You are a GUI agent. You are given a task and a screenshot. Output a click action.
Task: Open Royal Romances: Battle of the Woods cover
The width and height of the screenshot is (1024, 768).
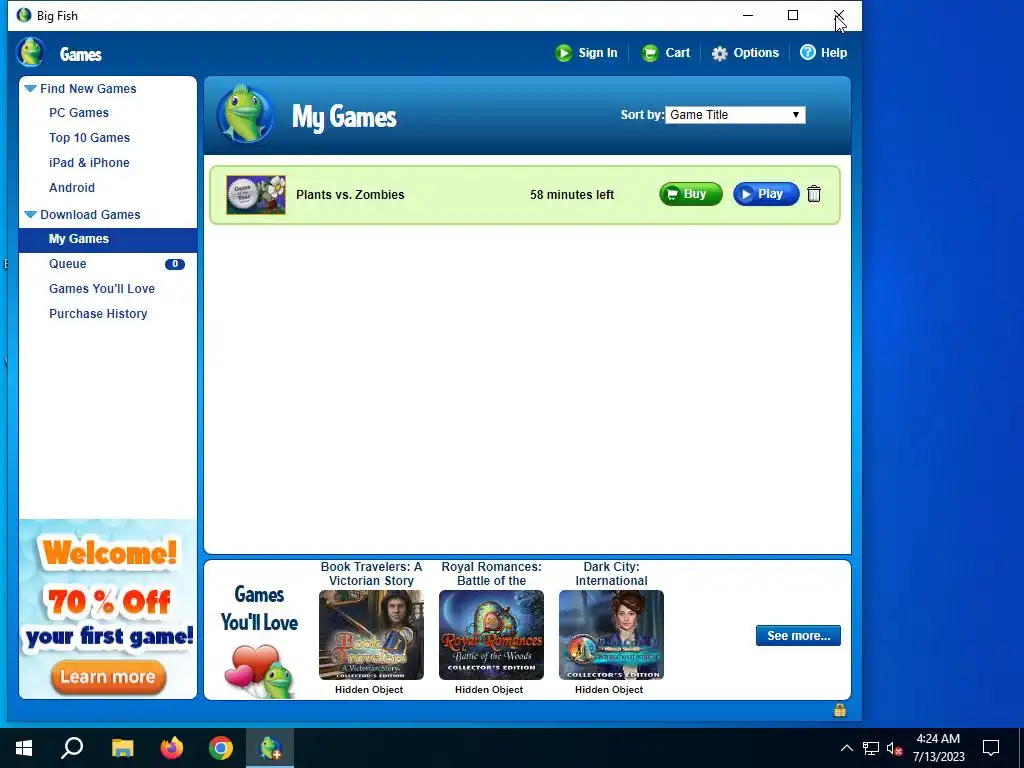(491, 635)
